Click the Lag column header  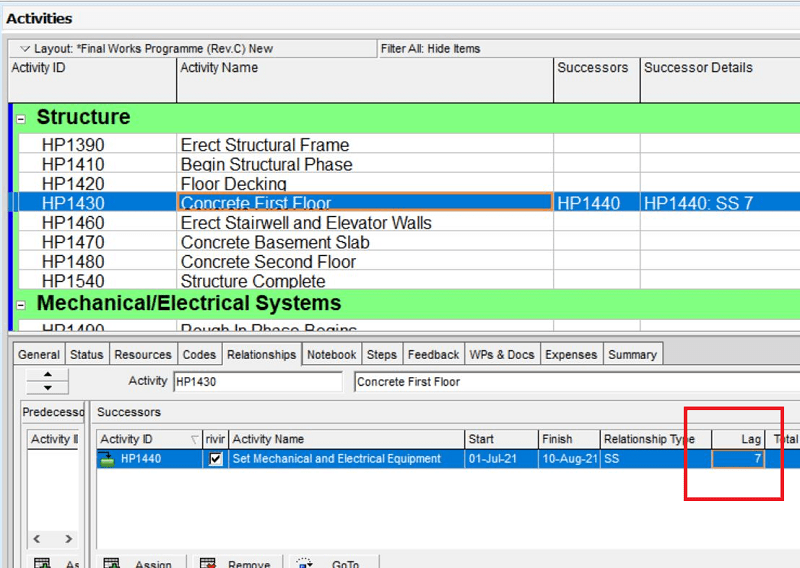point(738,439)
